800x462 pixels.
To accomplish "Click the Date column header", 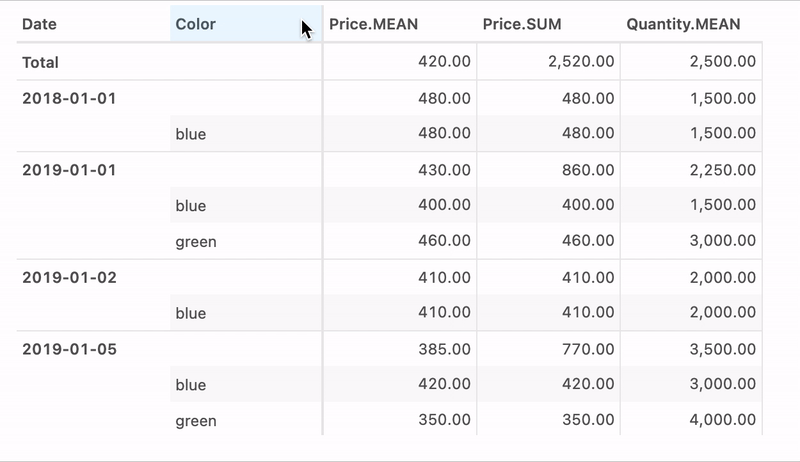I will pyautogui.click(x=40, y=24).
